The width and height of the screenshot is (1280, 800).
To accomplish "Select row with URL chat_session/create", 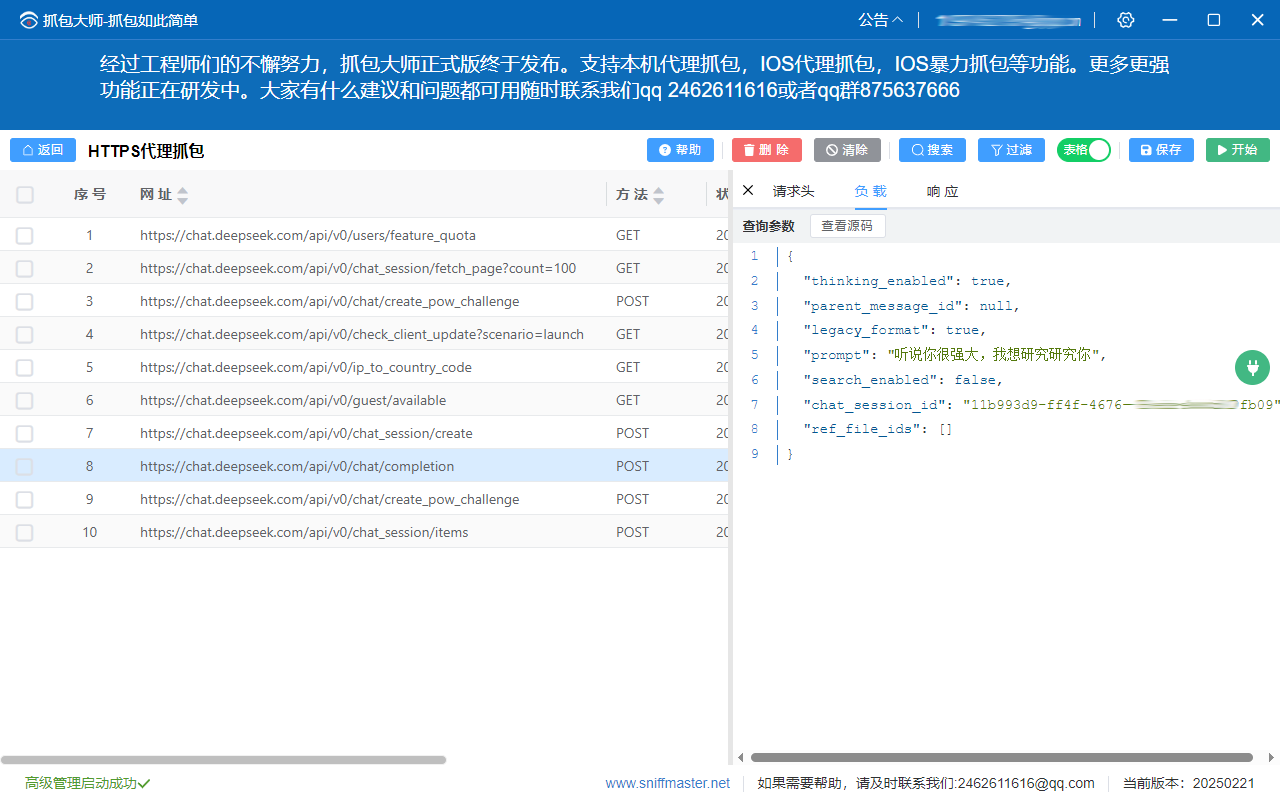I will point(364,433).
